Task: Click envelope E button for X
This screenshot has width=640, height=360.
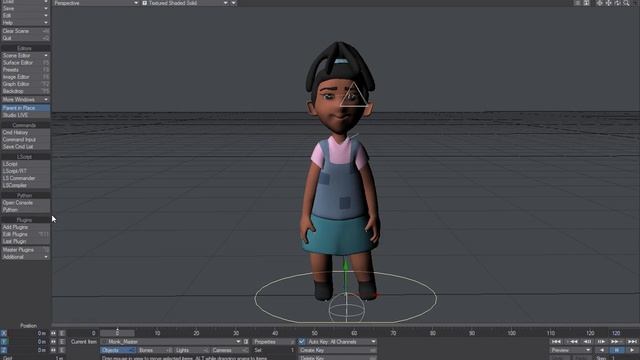Action: coord(62,333)
